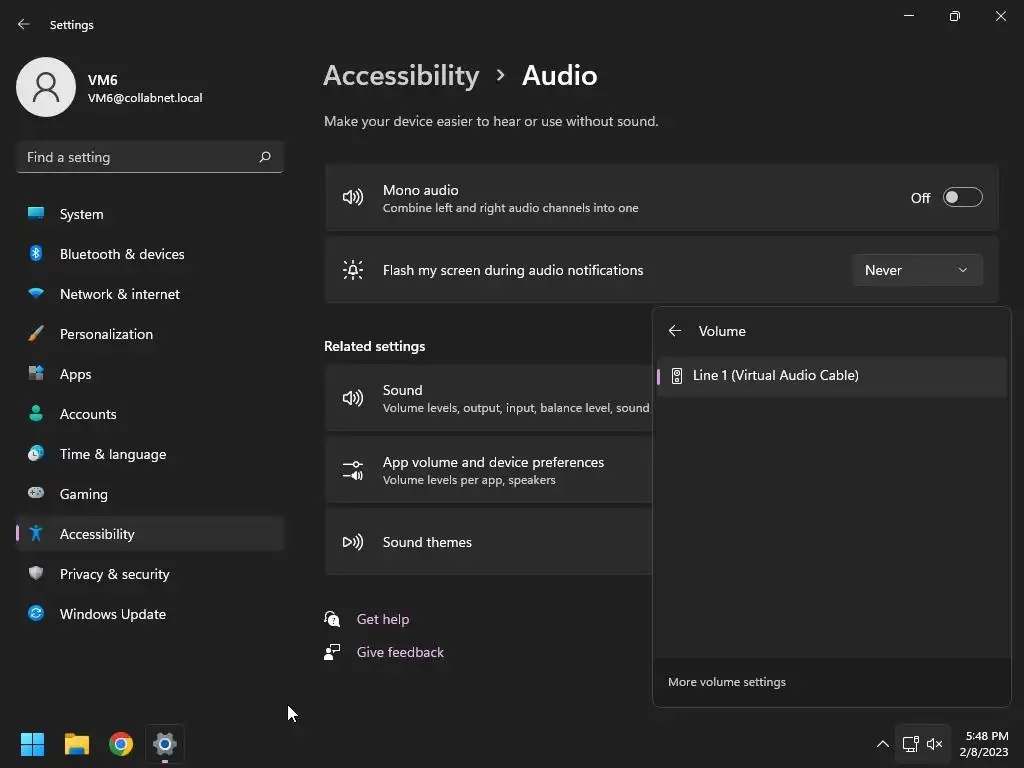The image size is (1024, 768).
Task: Open Windows Update settings
Action: (x=113, y=614)
